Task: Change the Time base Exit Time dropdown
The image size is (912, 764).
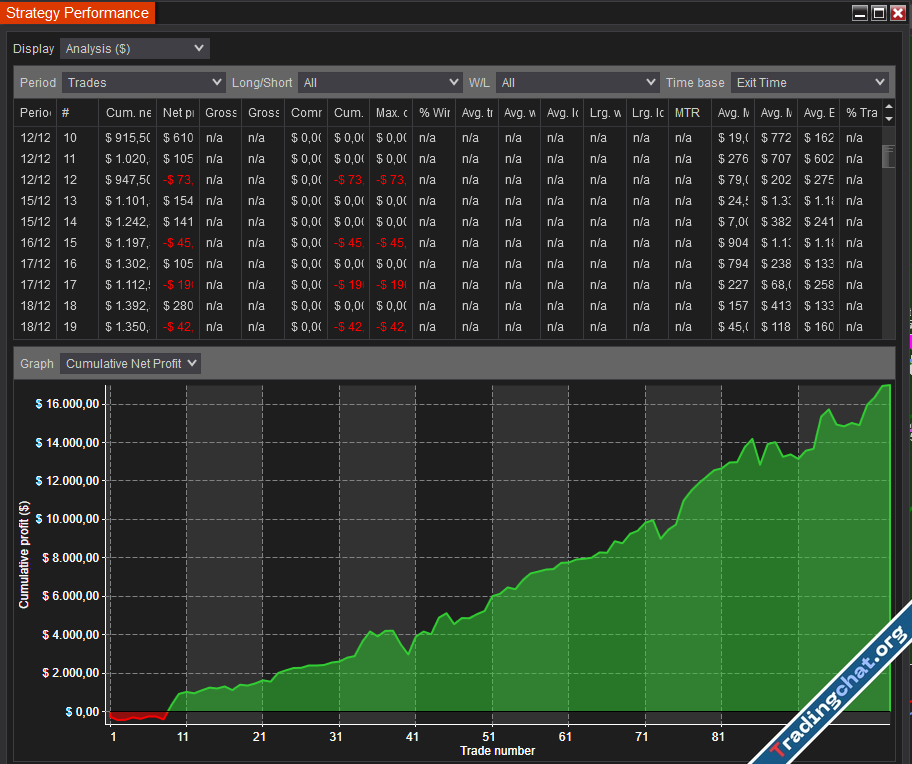Action: [x=809, y=82]
